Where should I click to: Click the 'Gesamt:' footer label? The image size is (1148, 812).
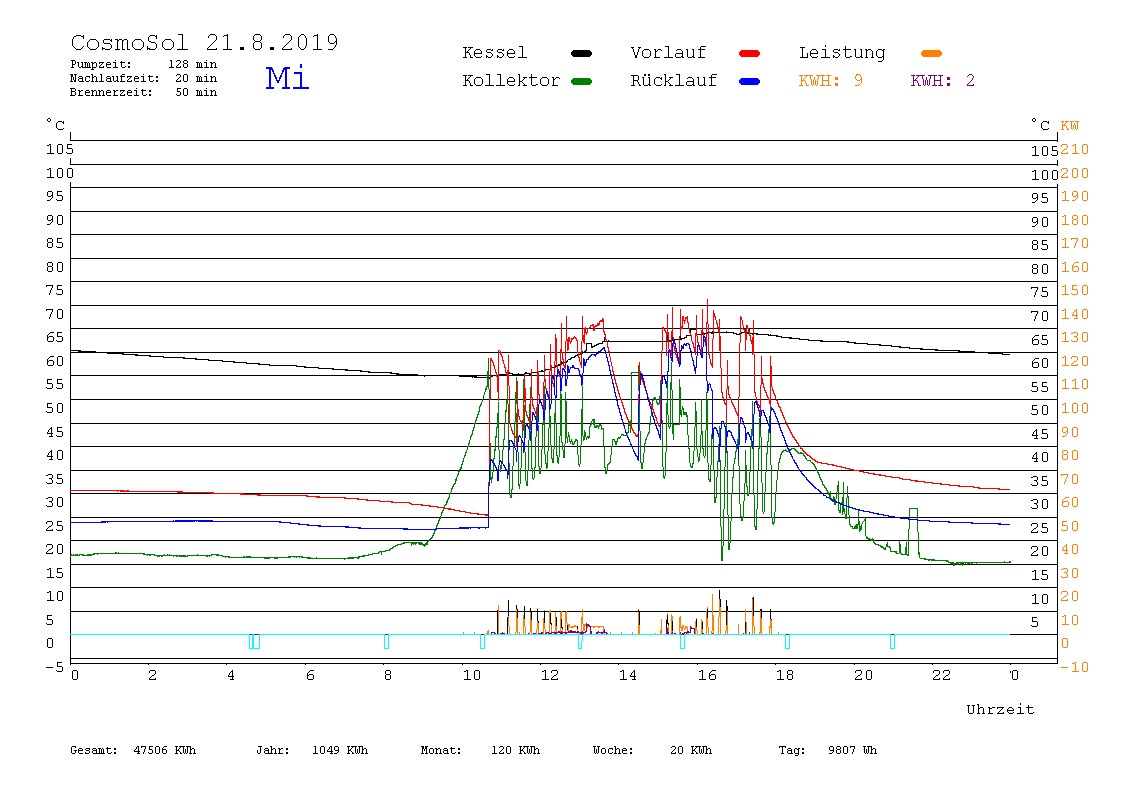94,750
